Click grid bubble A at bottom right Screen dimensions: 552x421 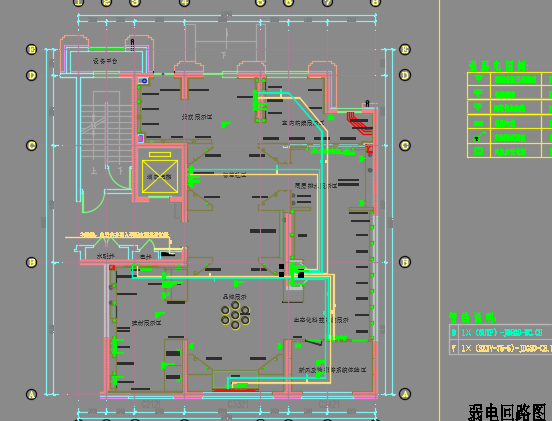point(405,394)
